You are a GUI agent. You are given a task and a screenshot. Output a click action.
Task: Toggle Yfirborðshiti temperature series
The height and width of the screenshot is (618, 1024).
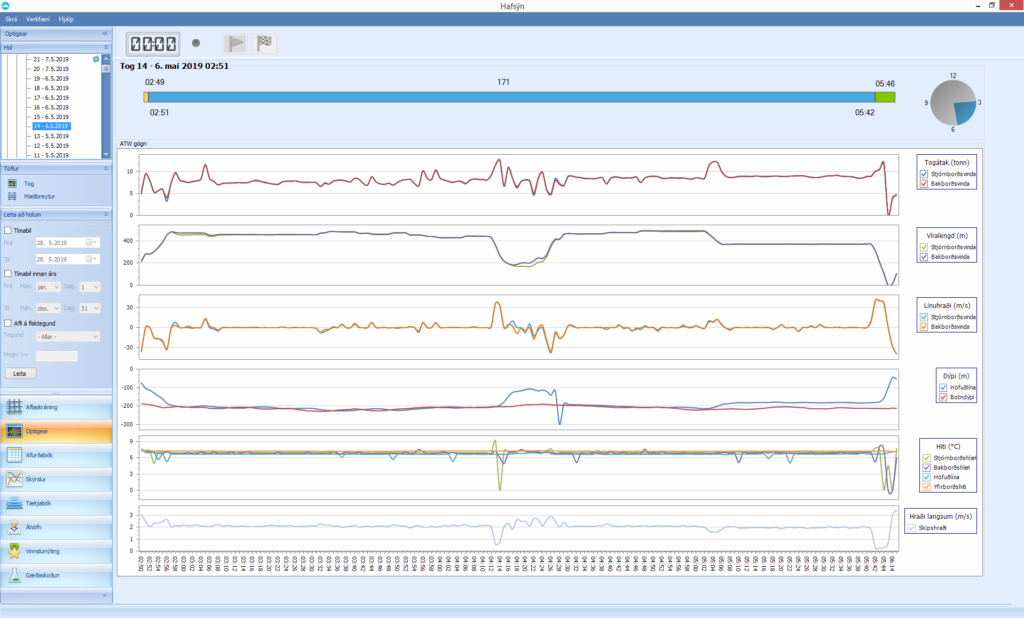tap(927, 487)
